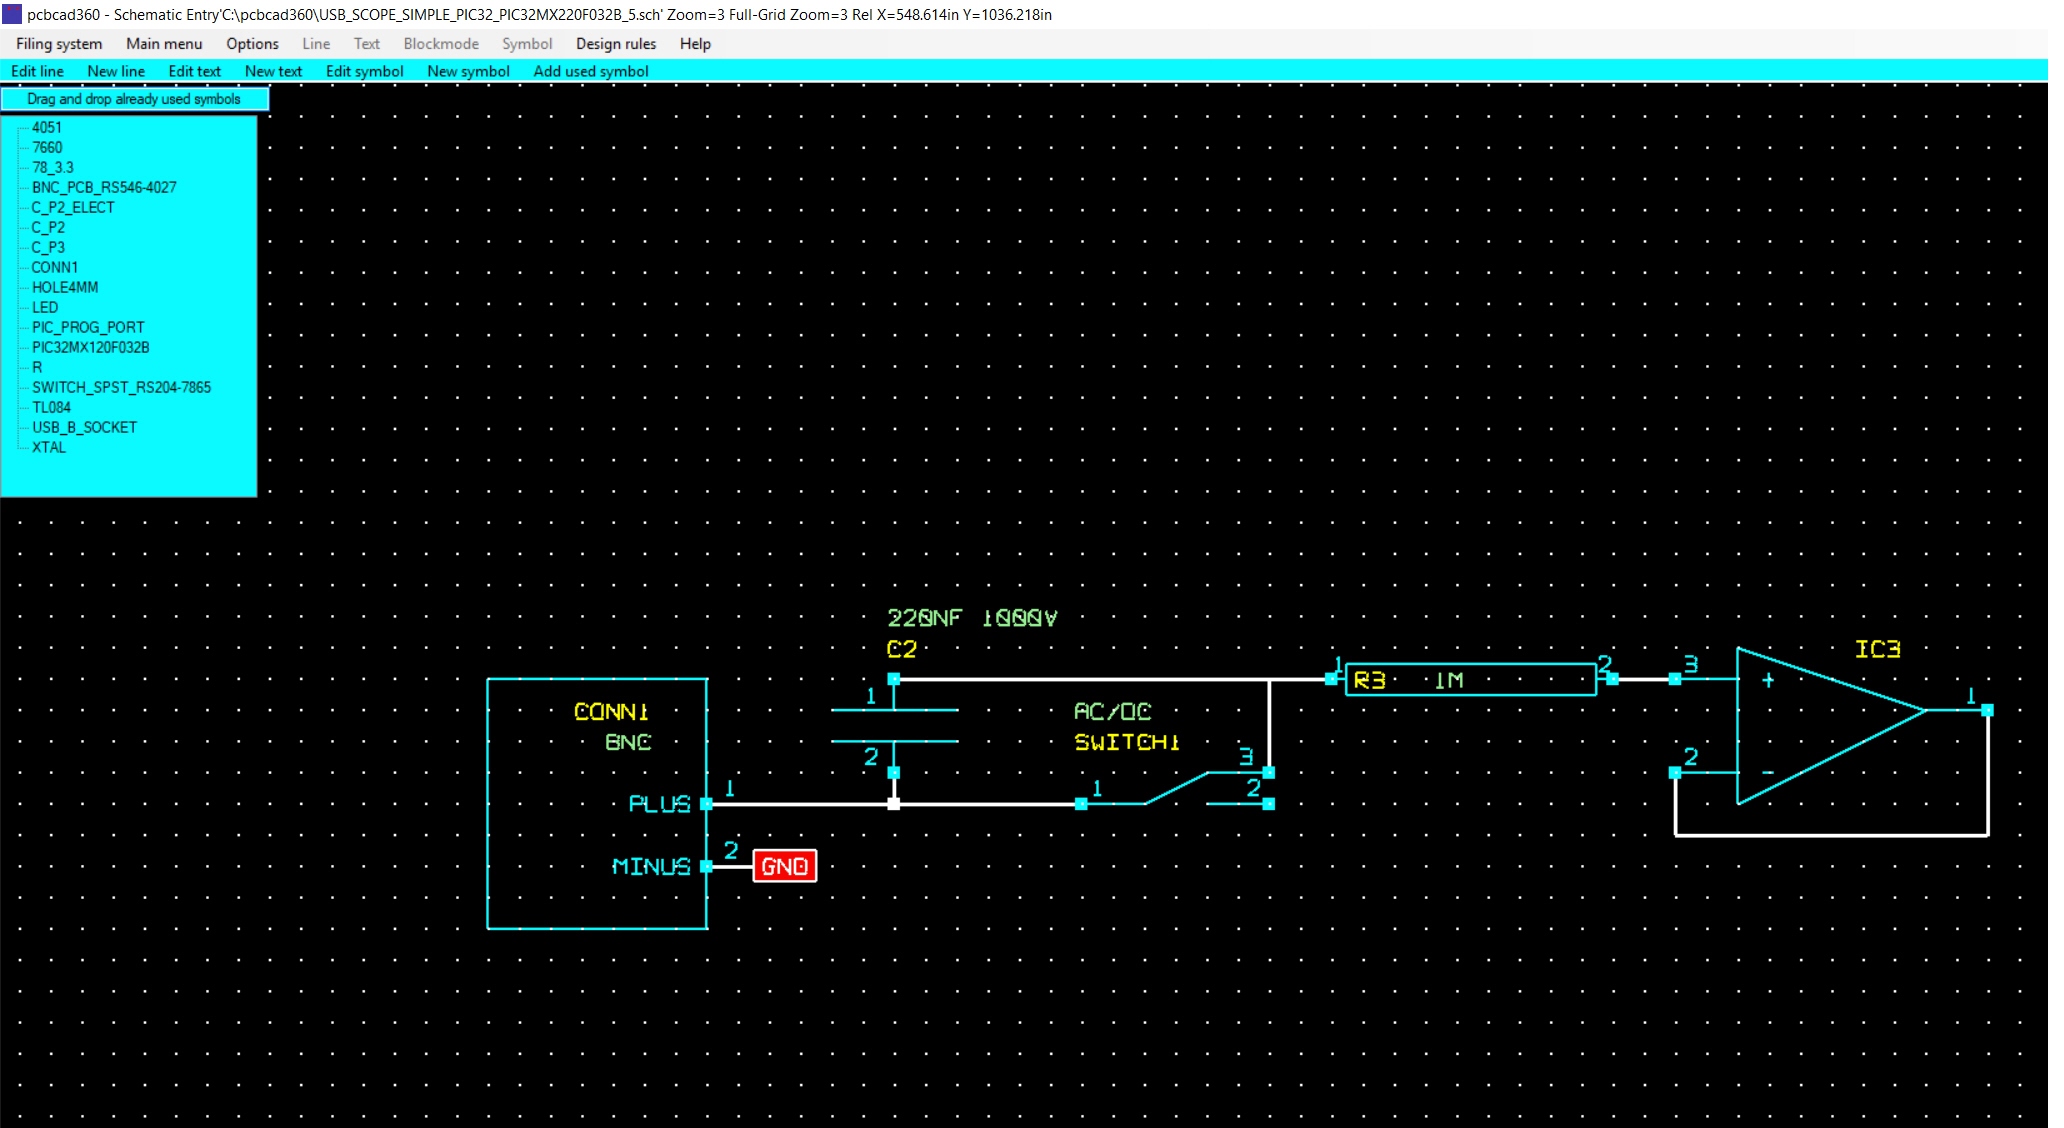Select TL084 symbol entry
The width and height of the screenshot is (2064, 1128).
point(51,407)
